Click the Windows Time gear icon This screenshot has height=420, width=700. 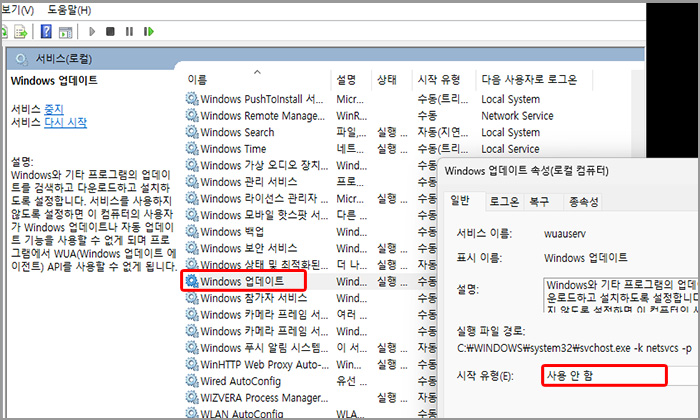(x=192, y=148)
